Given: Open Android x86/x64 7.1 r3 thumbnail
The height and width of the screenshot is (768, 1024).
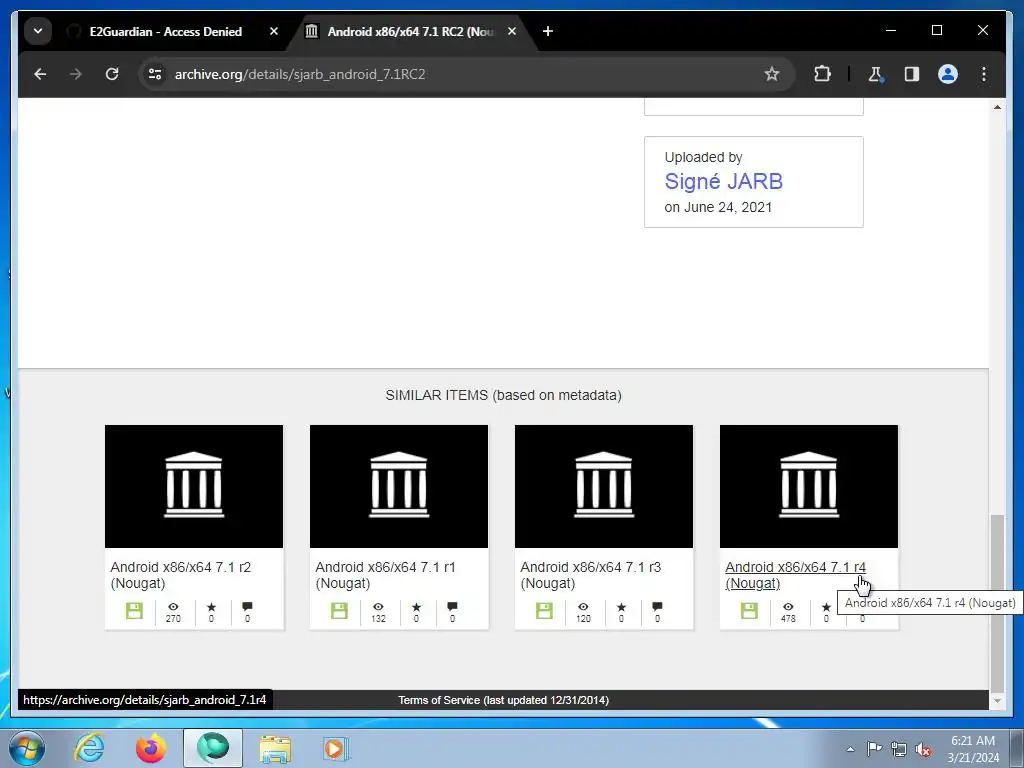Looking at the screenshot, I should (604, 487).
